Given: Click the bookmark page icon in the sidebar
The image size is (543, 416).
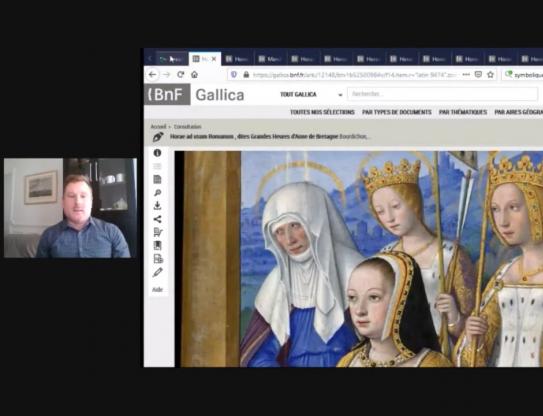Looking at the screenshot, I should pos(157,246).
